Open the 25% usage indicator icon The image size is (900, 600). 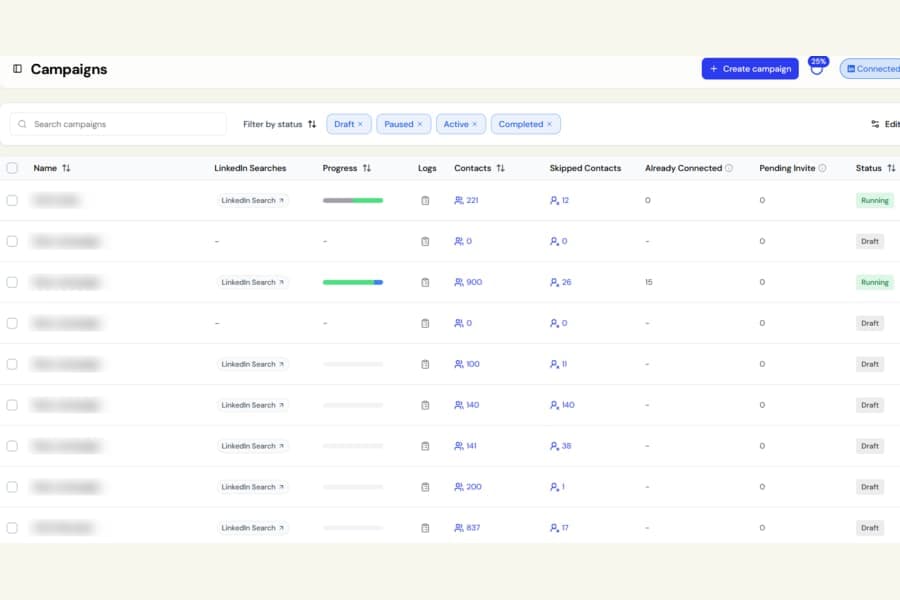[x=817, y=67]
